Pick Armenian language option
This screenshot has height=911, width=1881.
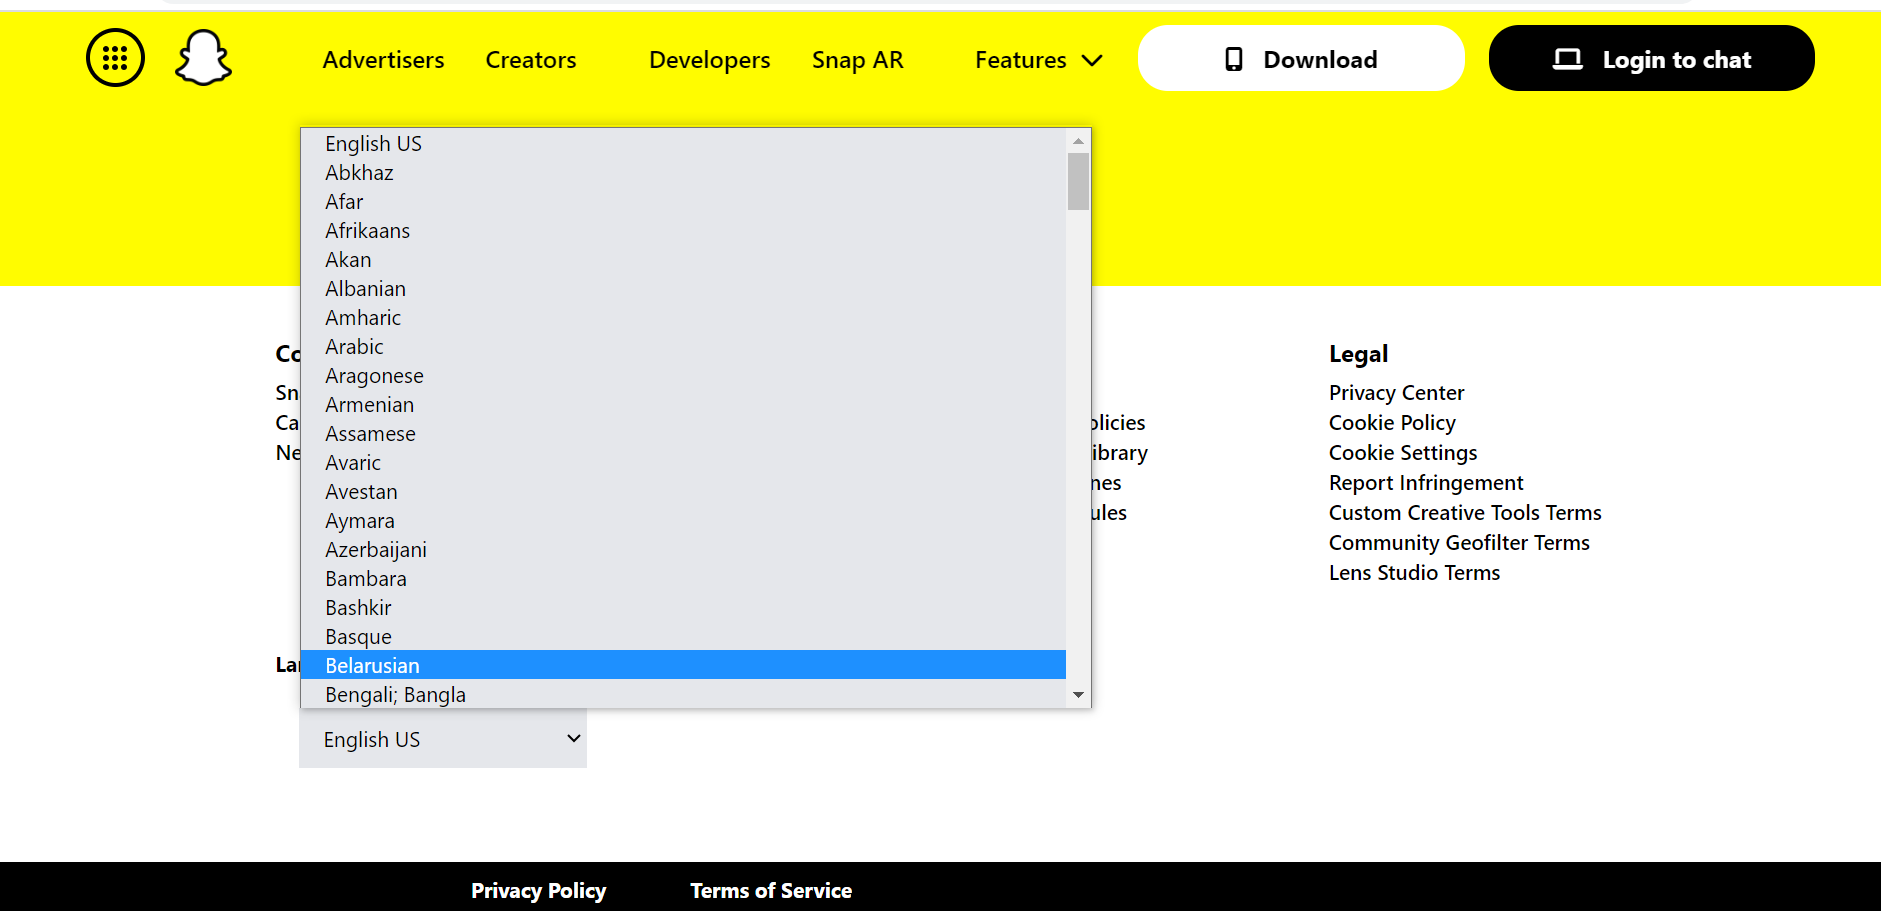pyautogui.click(x=683, y=404)
